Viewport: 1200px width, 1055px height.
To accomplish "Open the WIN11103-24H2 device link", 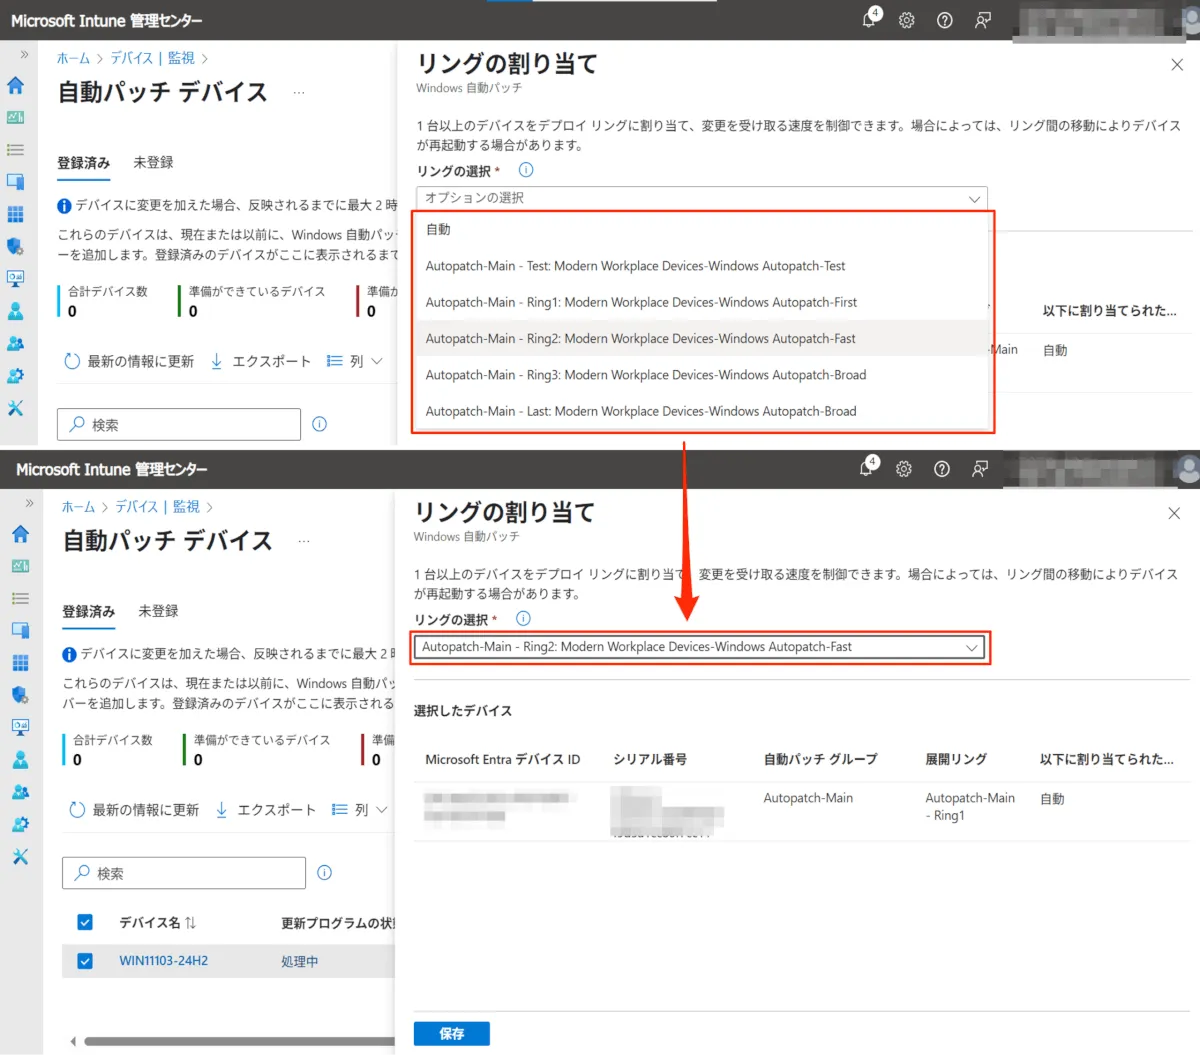I will pos(163,961).
